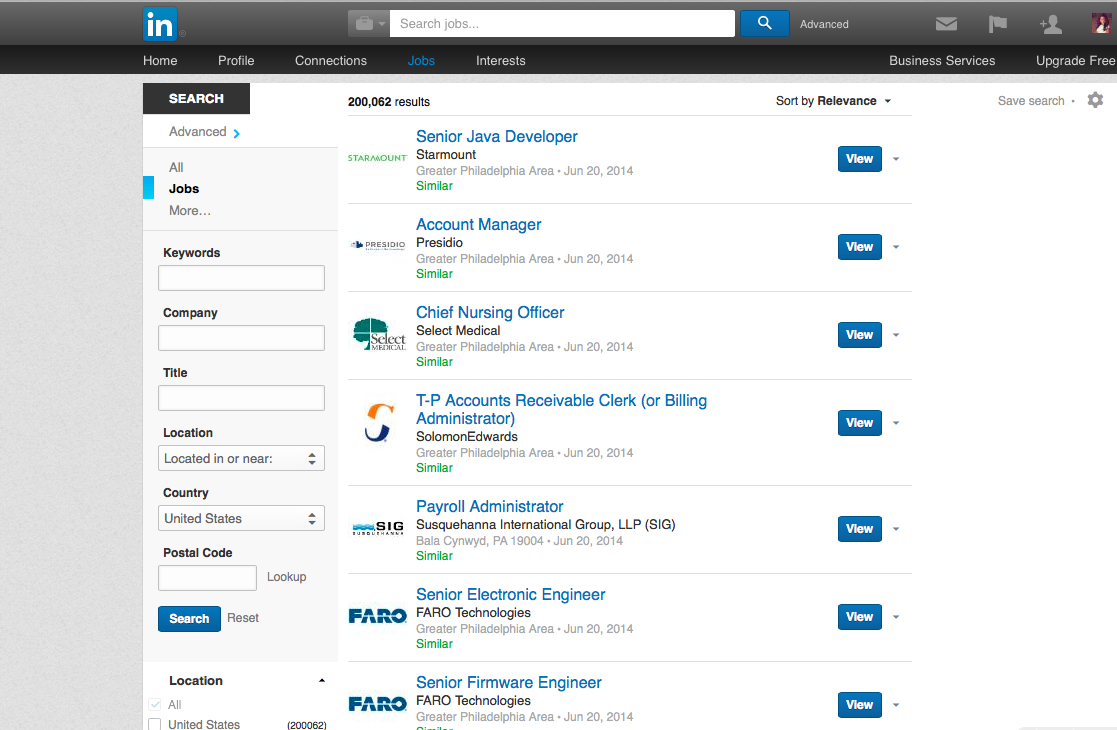Open the Connections menu

(x=331, y=61)
